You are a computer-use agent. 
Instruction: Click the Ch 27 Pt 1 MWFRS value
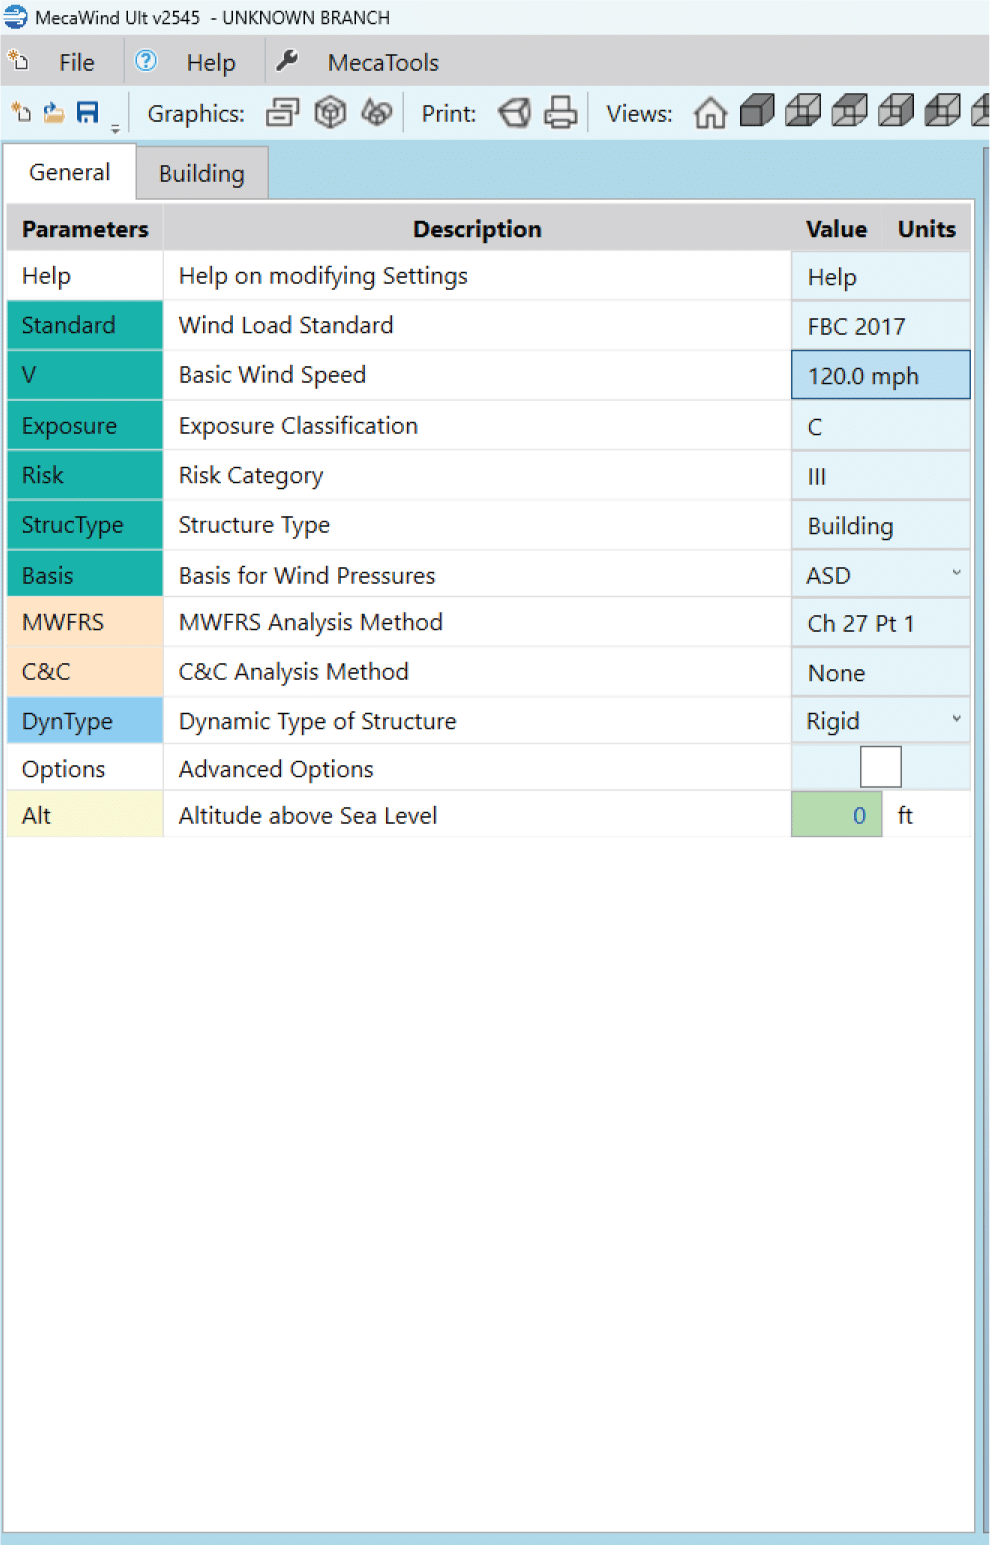pos(880,623)
